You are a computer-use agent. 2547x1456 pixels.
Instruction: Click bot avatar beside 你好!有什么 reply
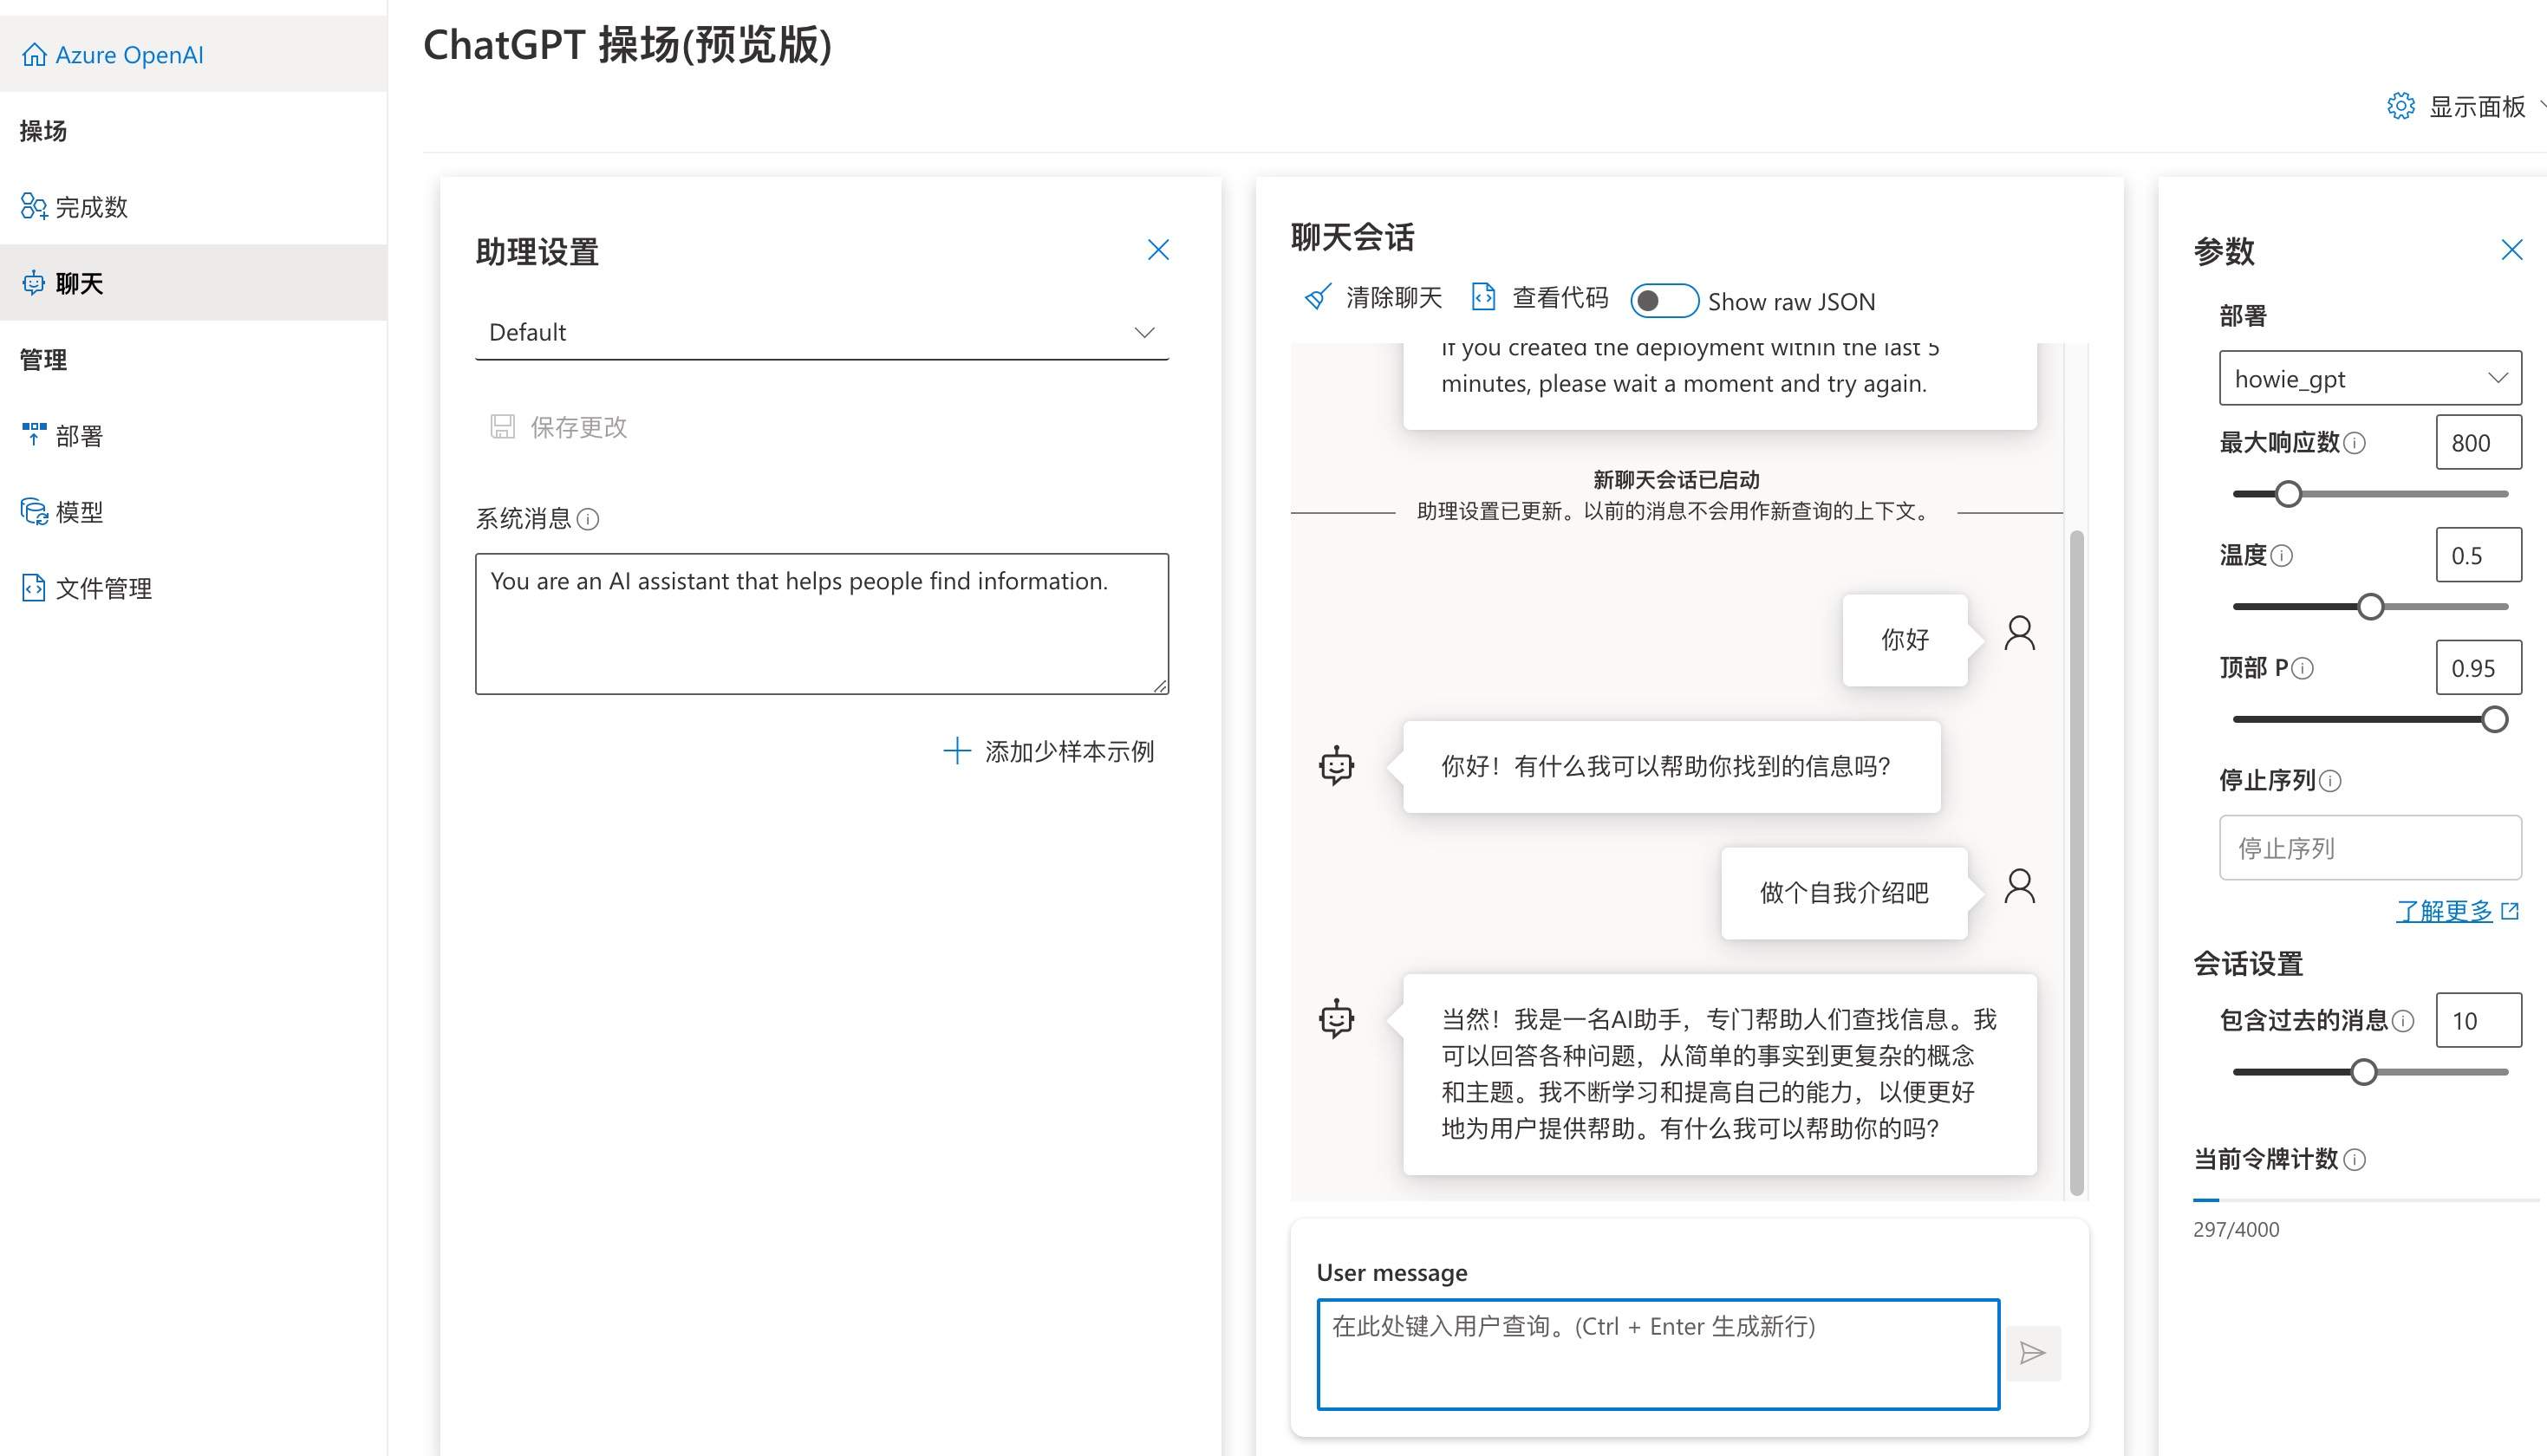1336,766
